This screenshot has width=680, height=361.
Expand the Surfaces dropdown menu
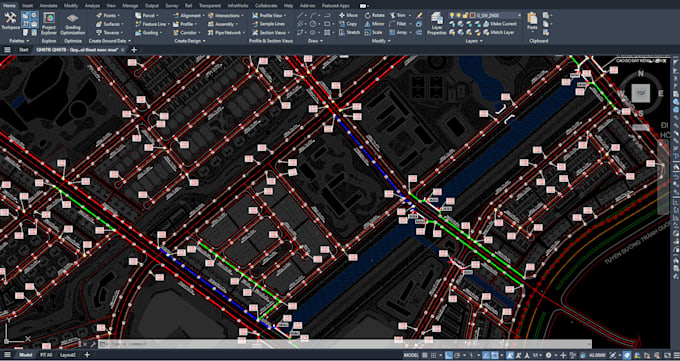point(109,24)
